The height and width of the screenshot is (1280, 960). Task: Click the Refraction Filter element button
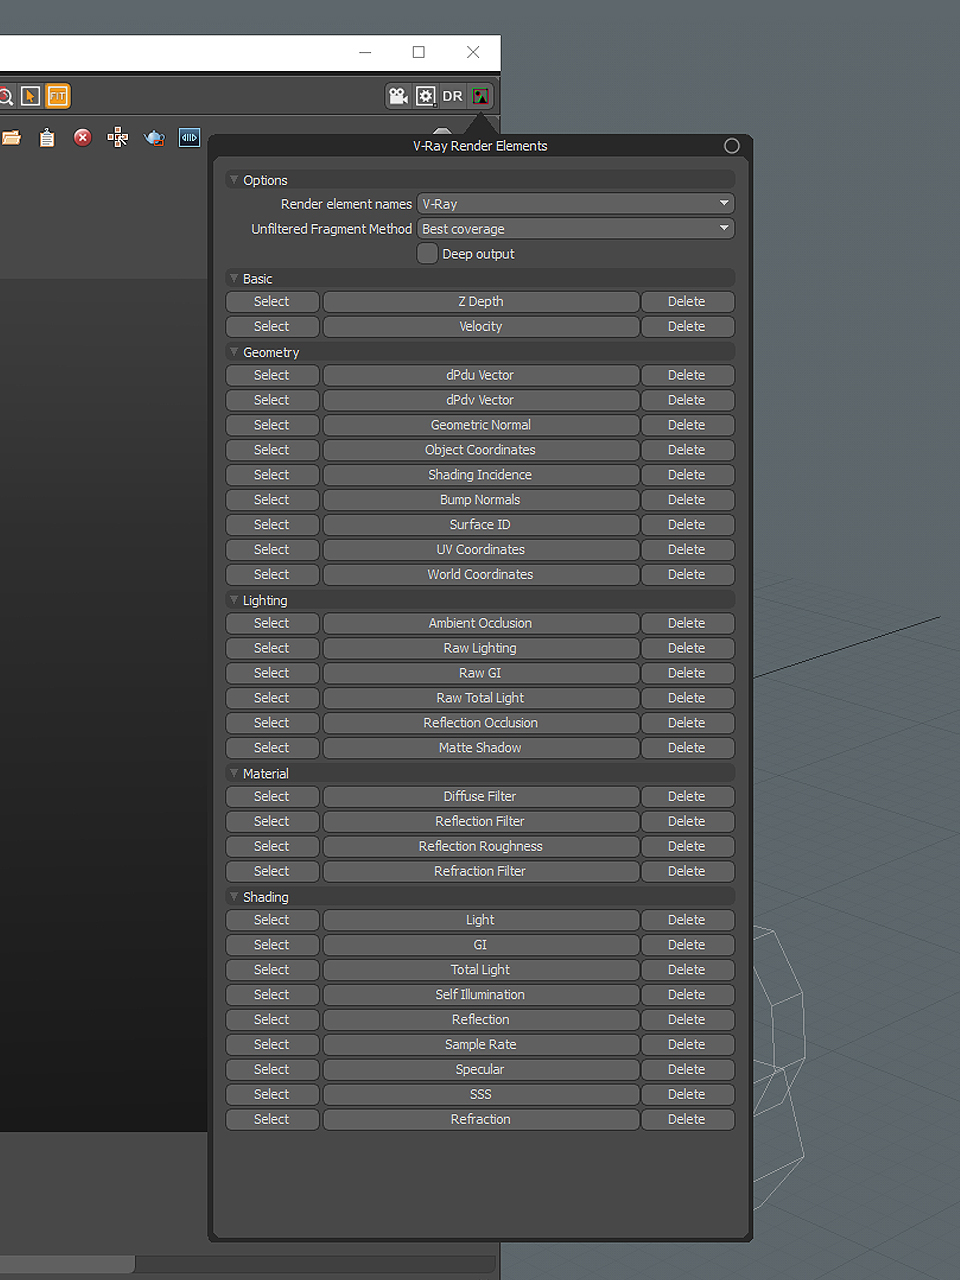click(x=481, y=871)
